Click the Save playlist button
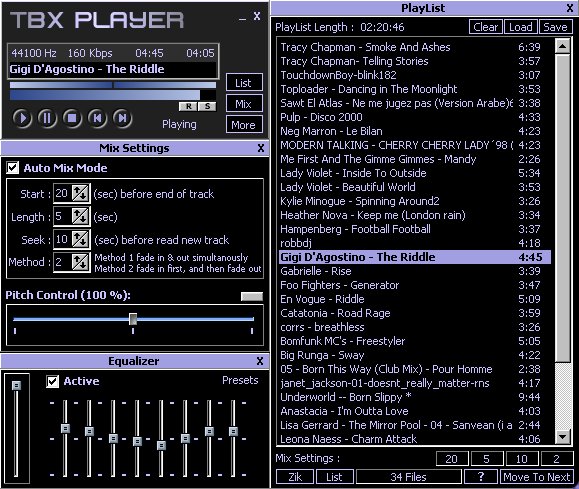Screen dimensions: 579x489 (555, 27)
